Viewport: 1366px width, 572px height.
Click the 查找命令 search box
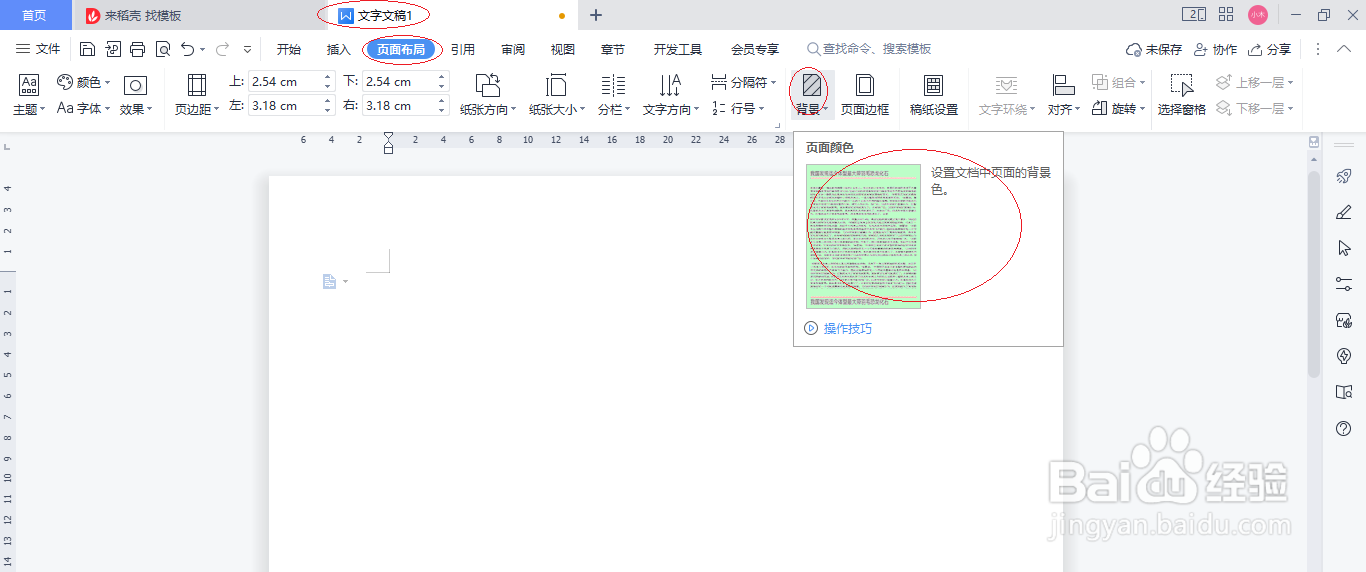(870, 49)
